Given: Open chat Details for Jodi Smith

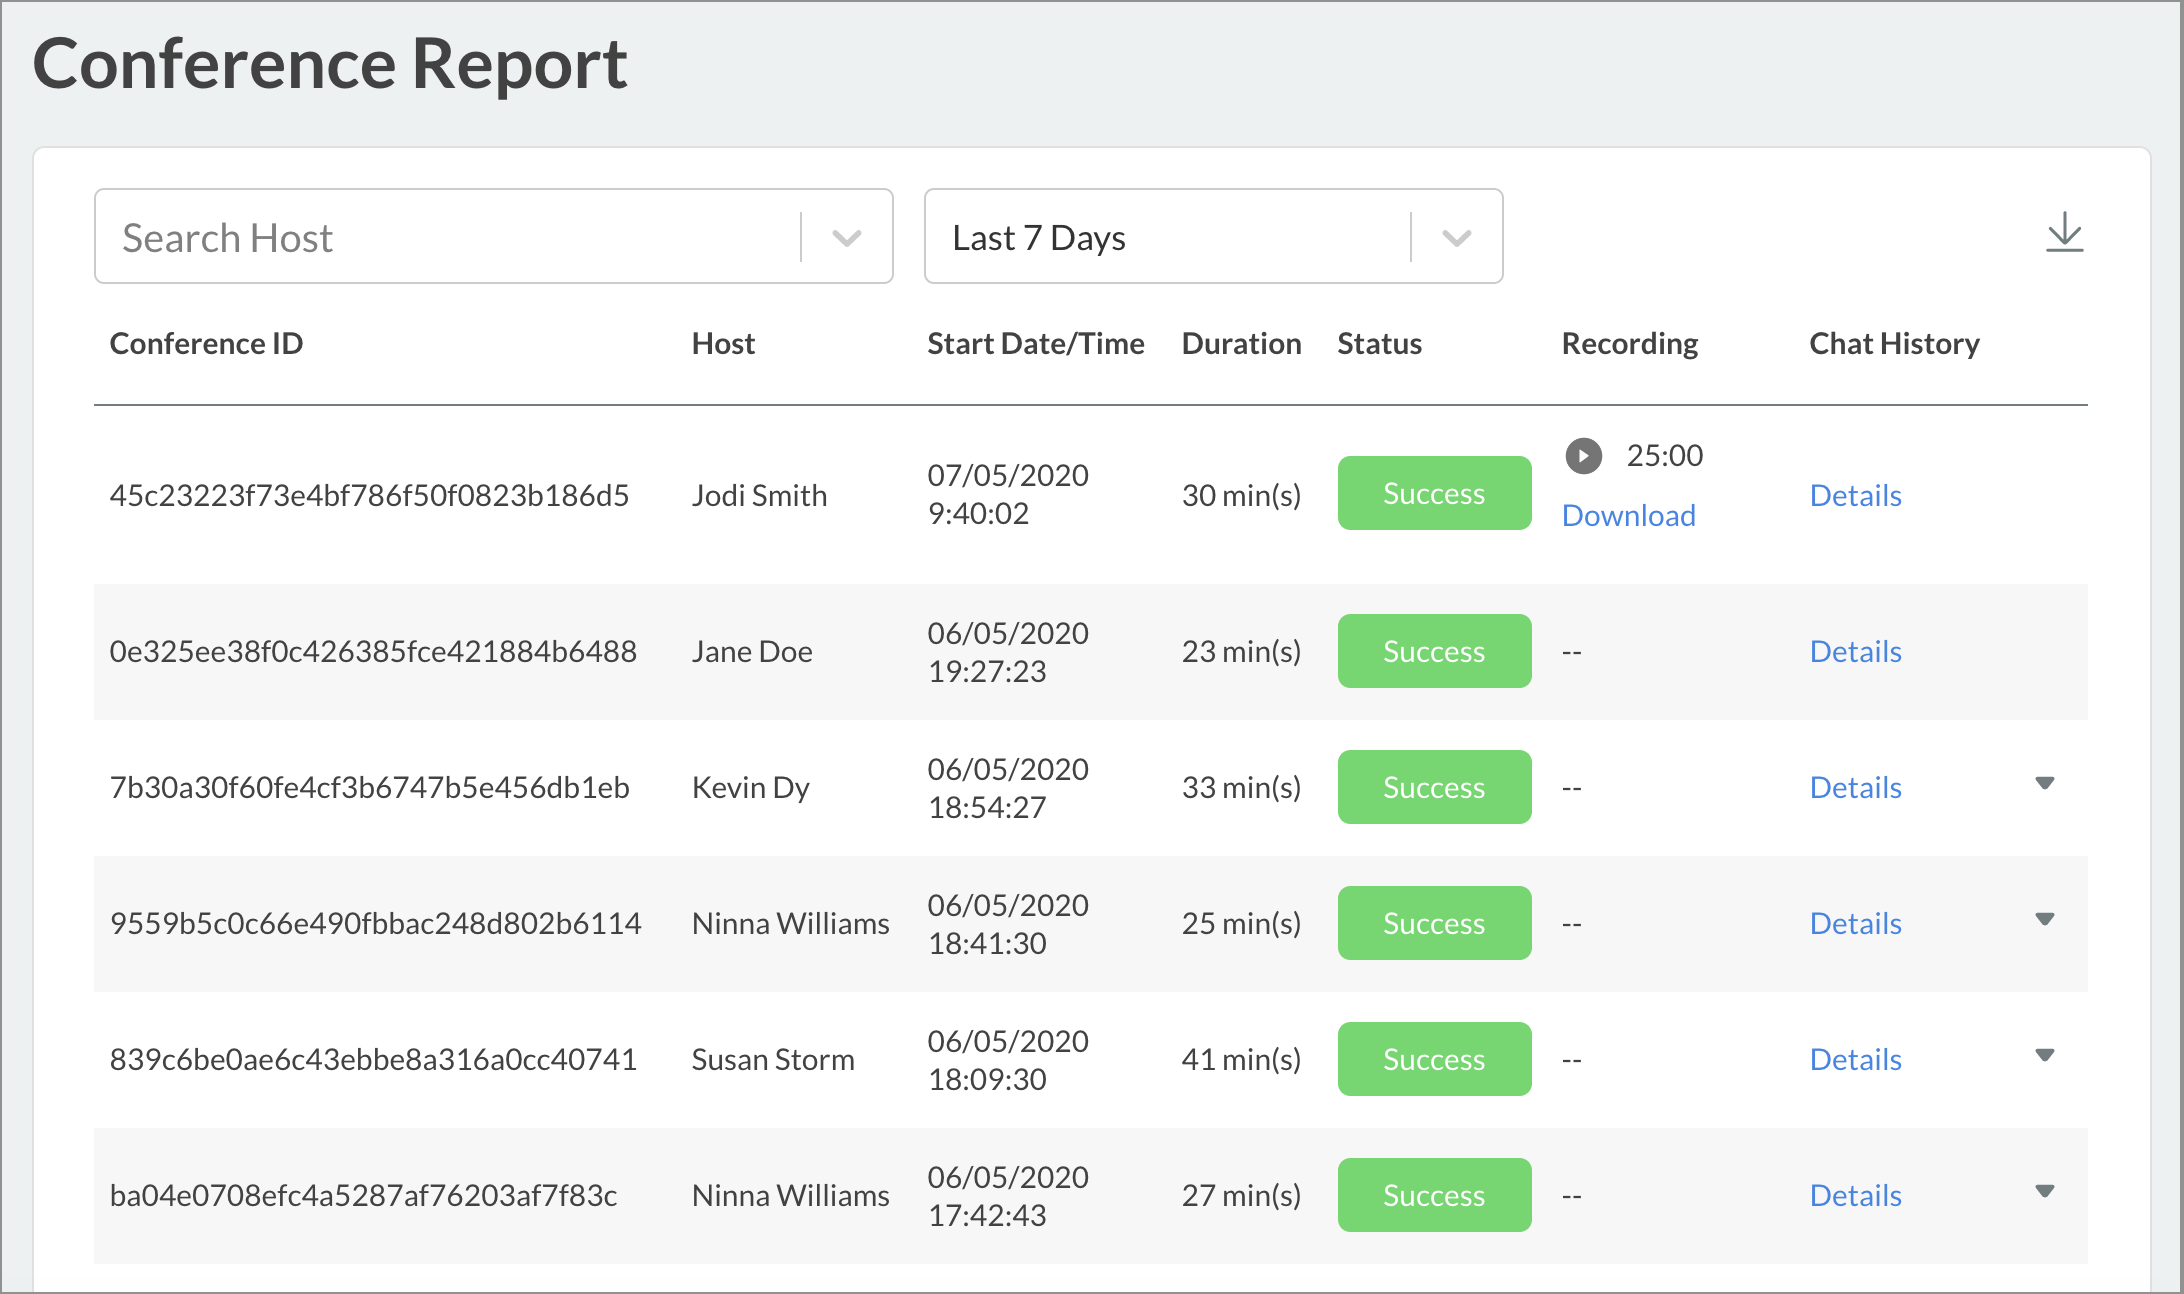Looking at the screenshot, I should [1855, 496].
